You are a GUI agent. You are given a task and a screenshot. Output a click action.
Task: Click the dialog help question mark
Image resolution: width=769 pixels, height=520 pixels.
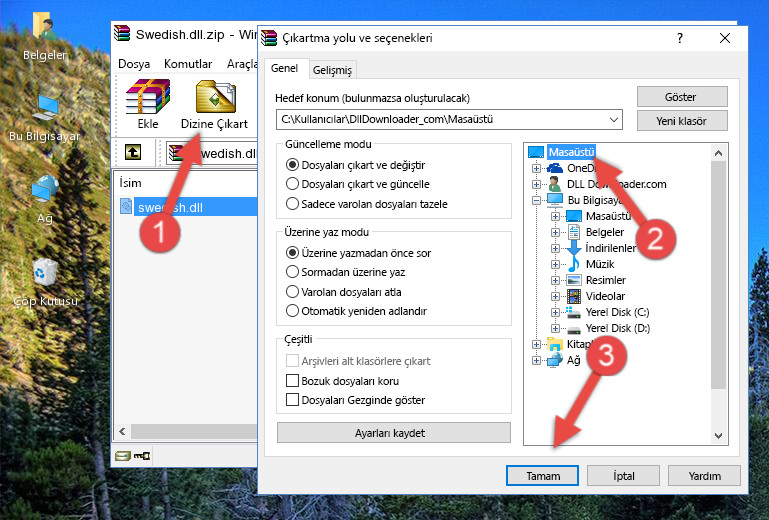(x=680, y=38)
